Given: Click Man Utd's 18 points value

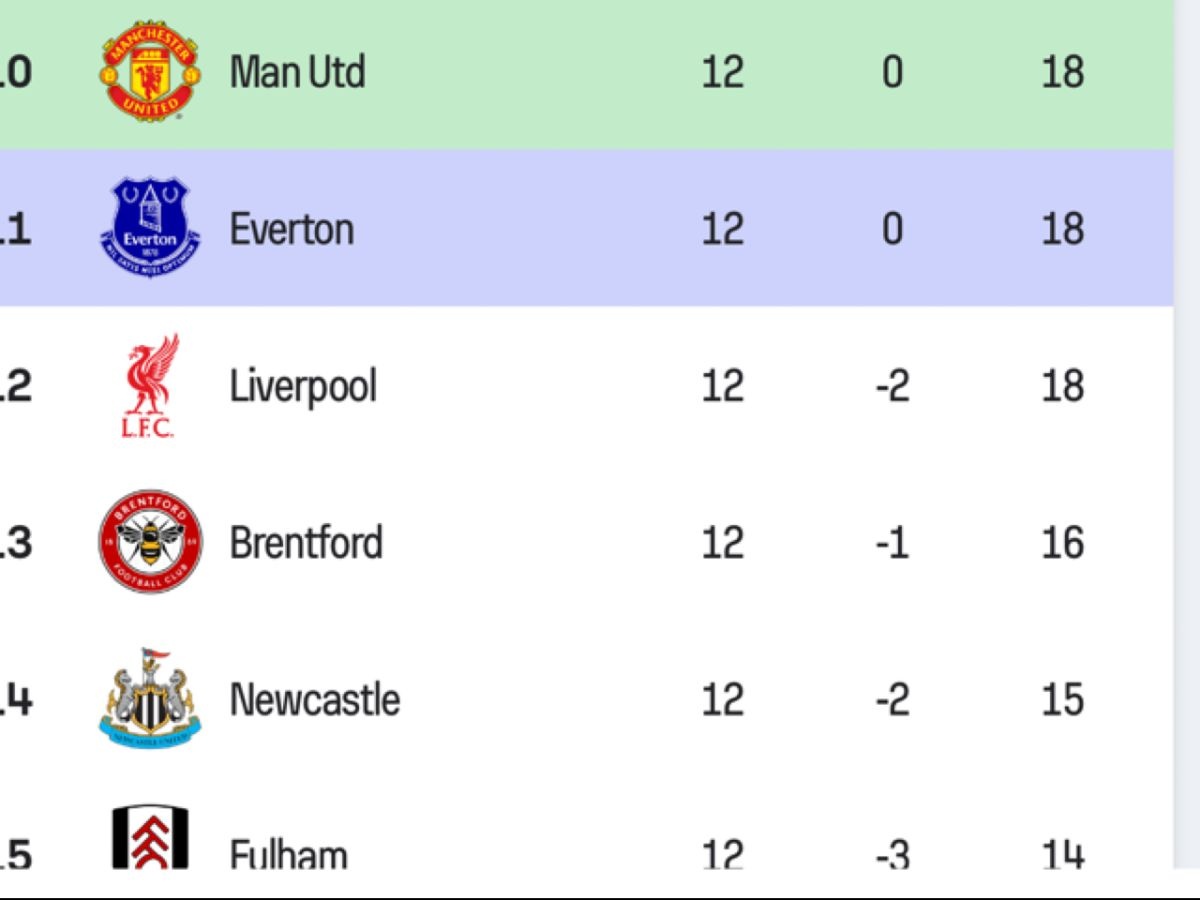Looking at the screenshot, I should click(1062, 72).
